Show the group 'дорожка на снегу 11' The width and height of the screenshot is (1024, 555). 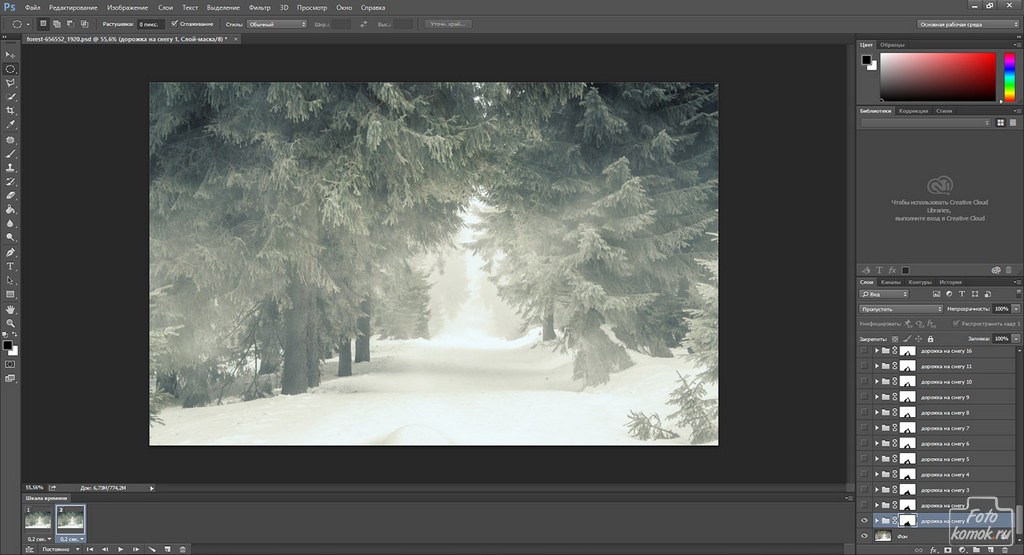[x=865, y=366]
